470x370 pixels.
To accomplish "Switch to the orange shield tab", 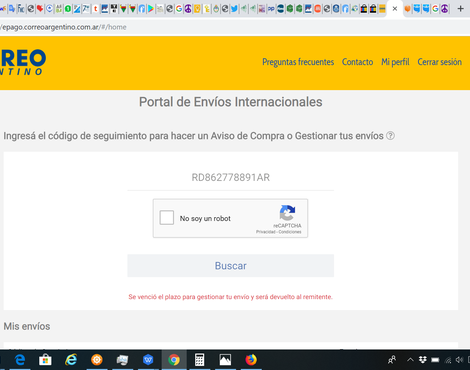I will (x=407, y=9).
